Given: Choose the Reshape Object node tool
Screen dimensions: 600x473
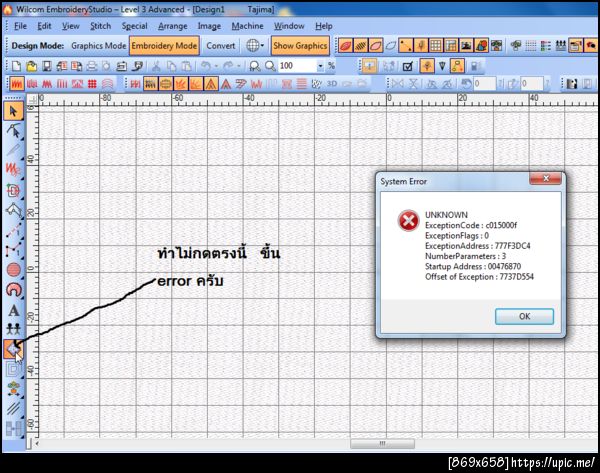Looking at the screenshot, I should click(x=14, y=131).
